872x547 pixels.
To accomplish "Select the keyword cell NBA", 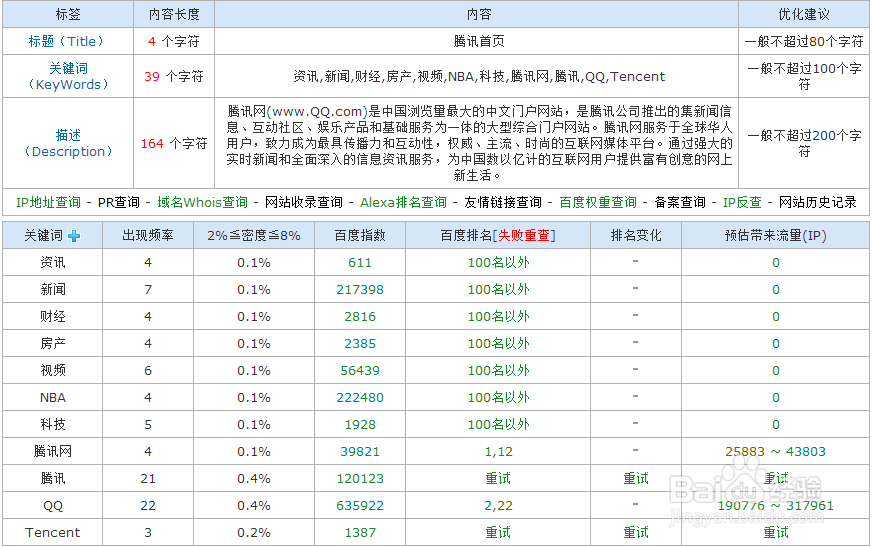I will [x=52, y=397].
